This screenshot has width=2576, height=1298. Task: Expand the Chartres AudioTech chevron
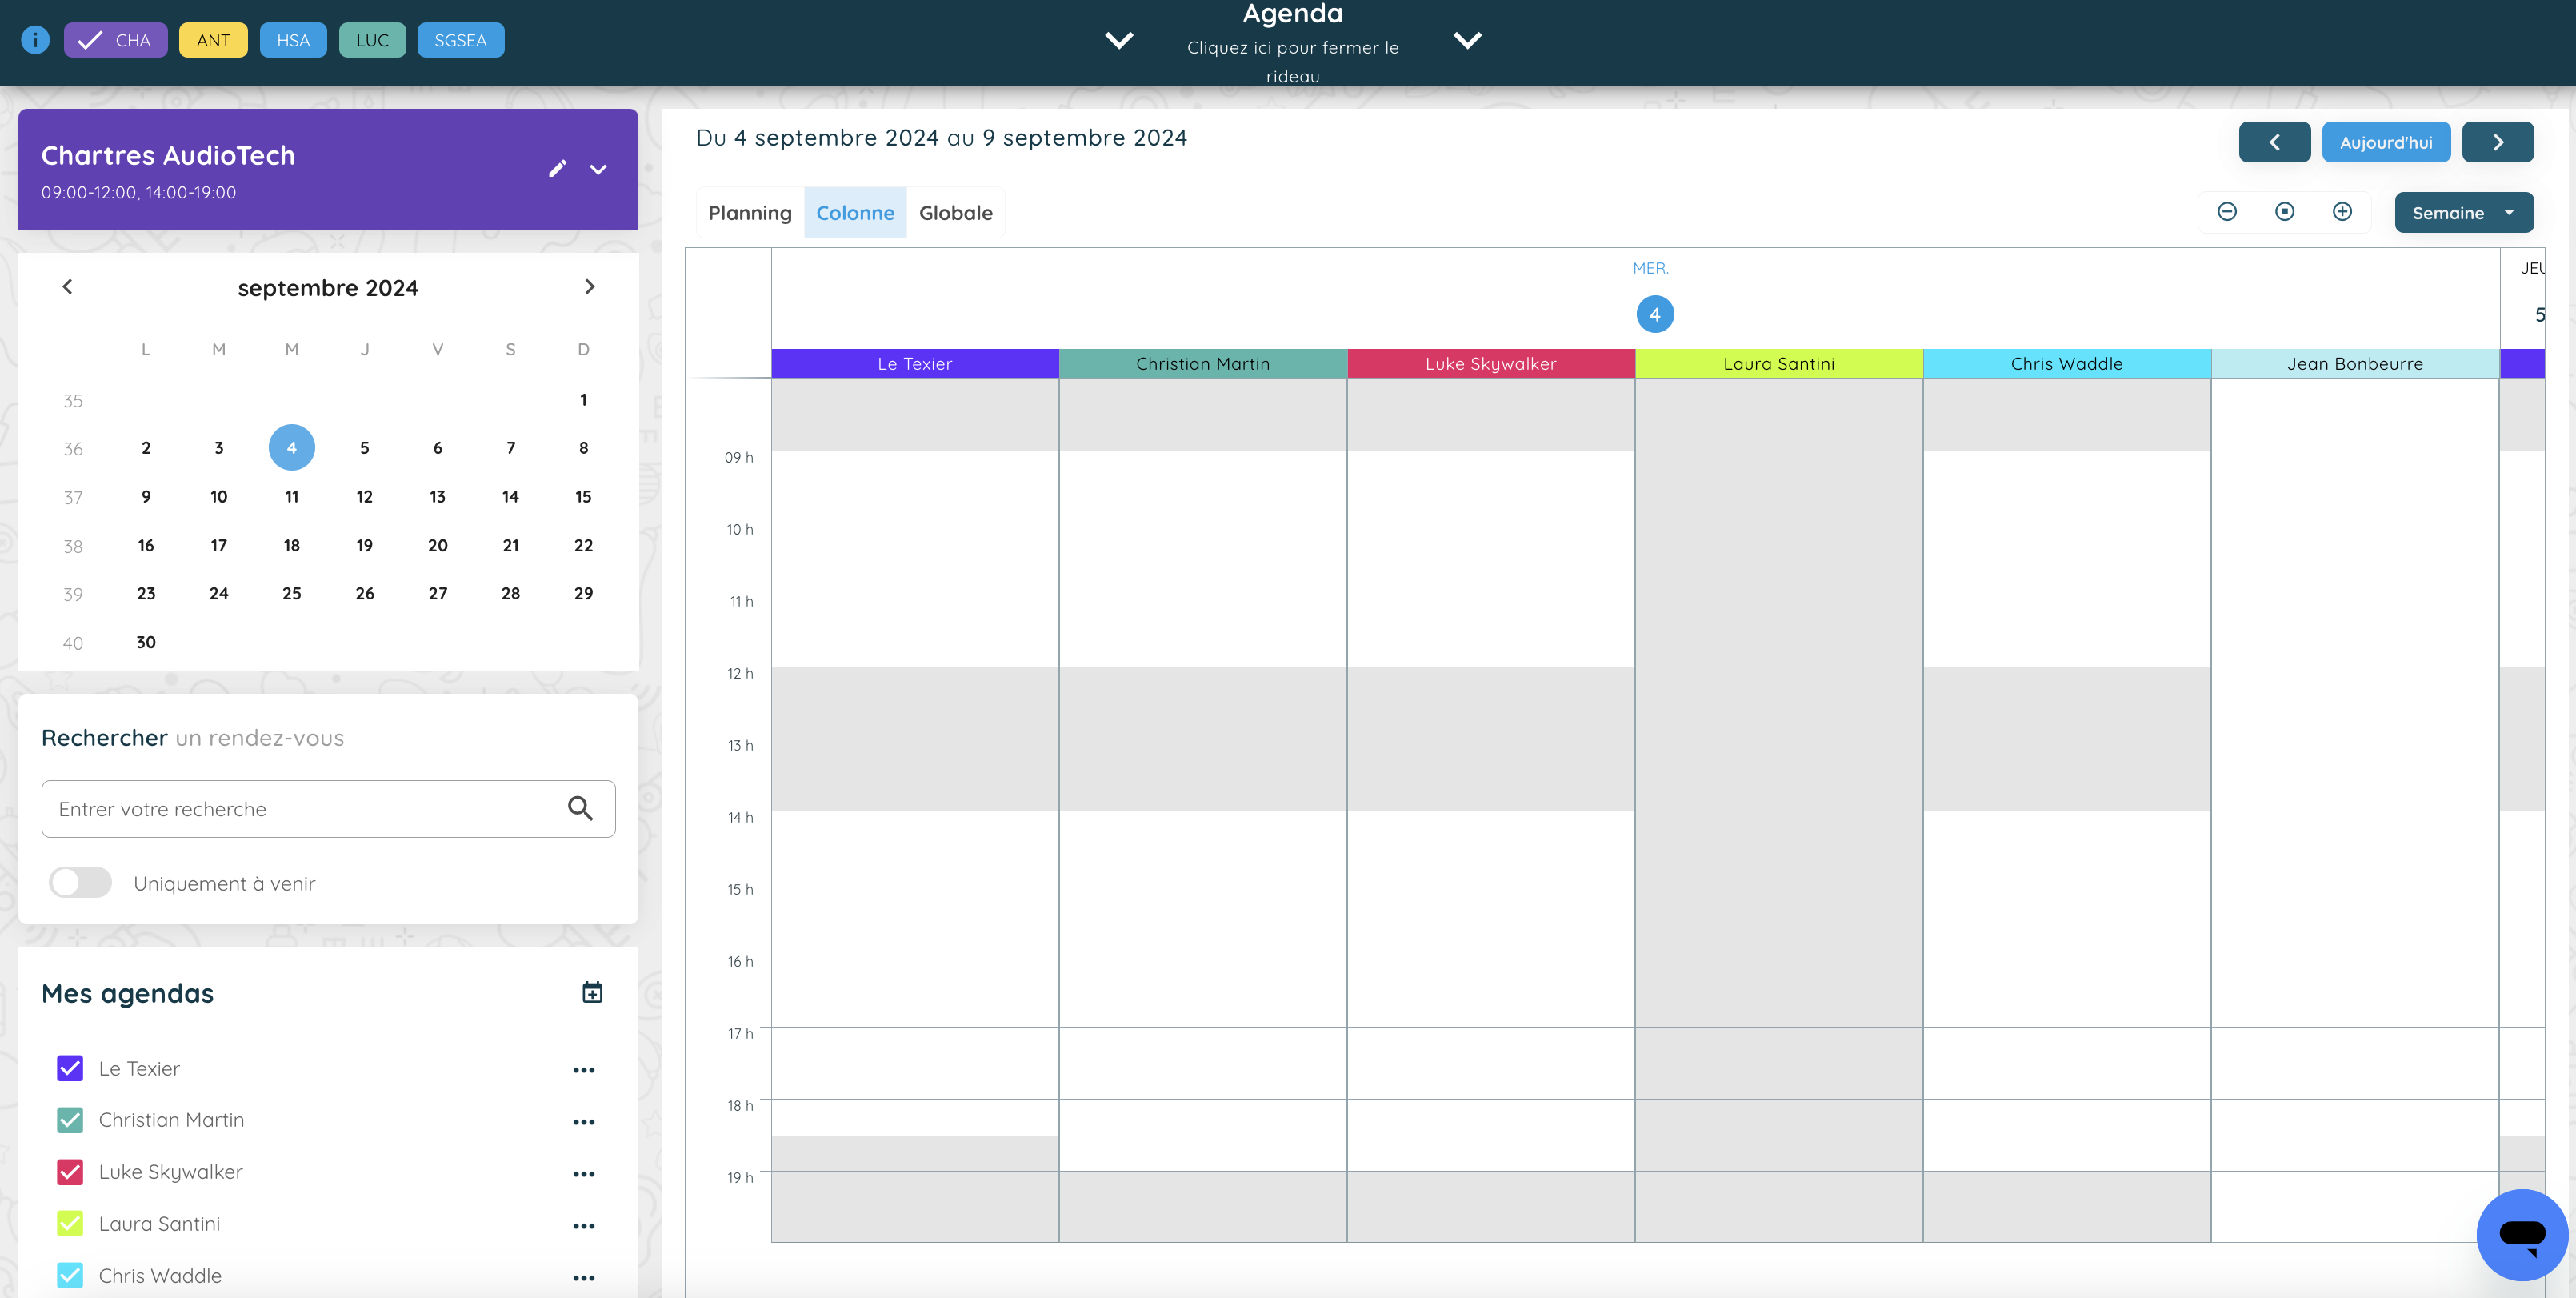coord(598,169)
